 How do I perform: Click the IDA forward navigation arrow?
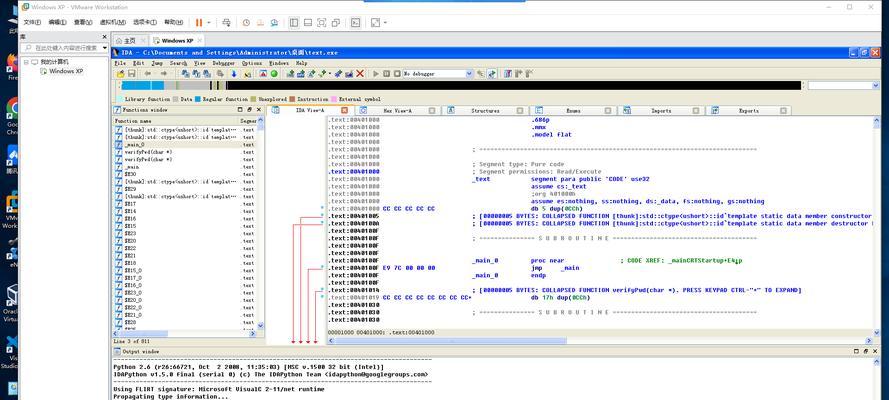click(163, 74)
